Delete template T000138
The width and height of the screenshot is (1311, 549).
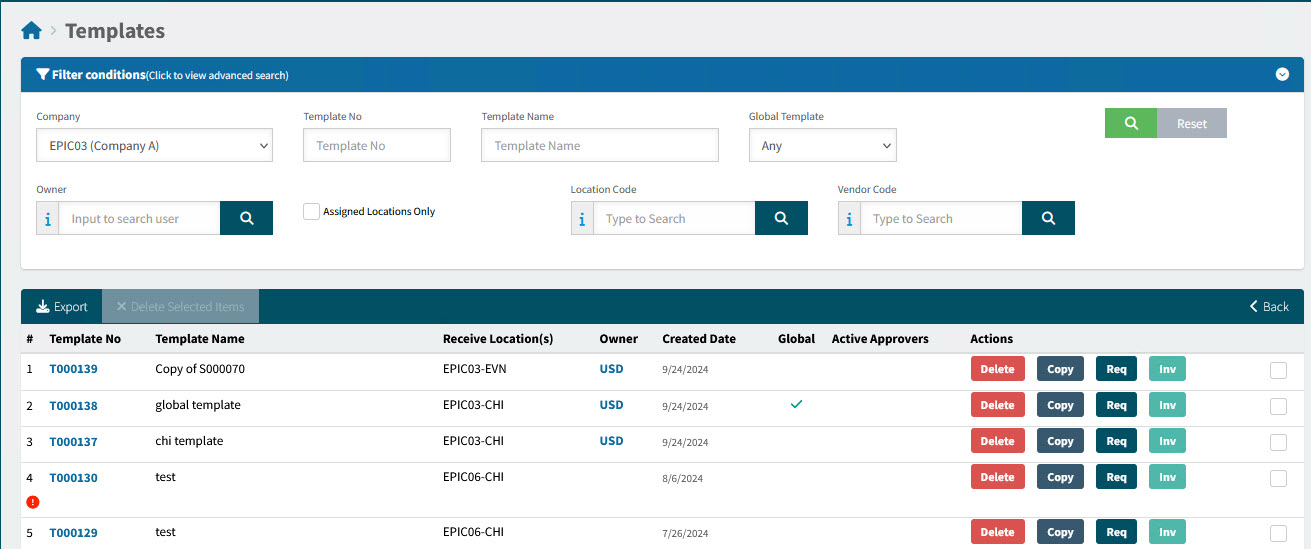[997, 405]
